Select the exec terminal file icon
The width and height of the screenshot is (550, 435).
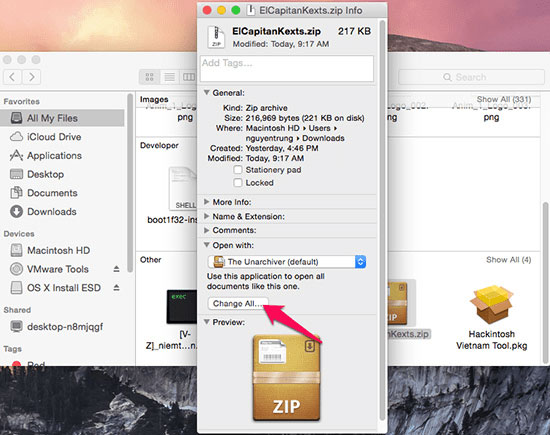coord(182,306)
